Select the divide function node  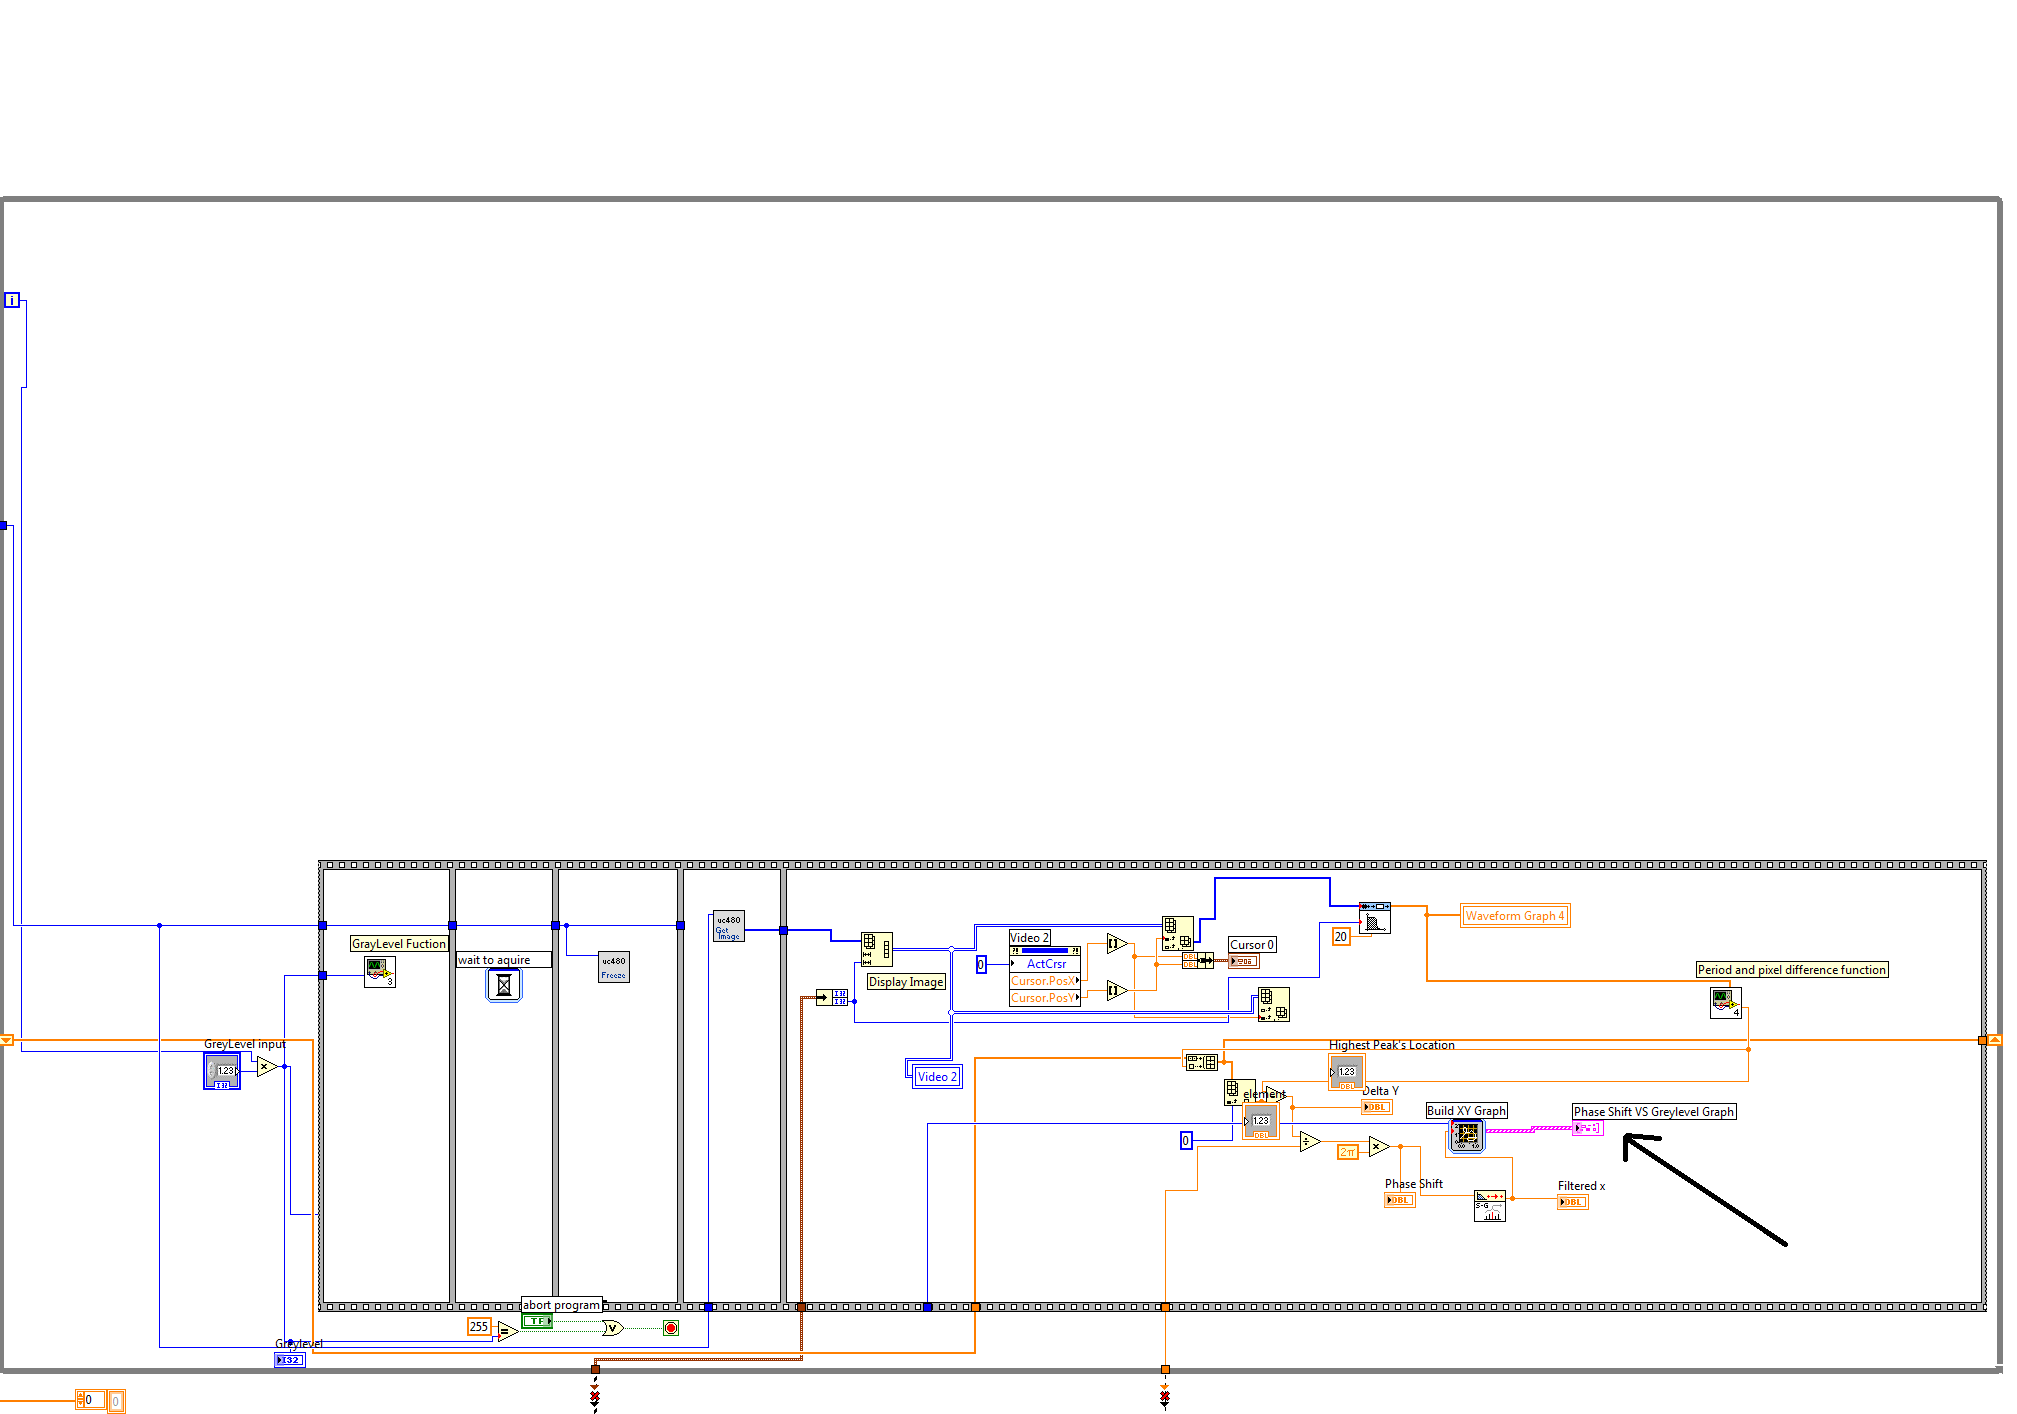click(x=1309, y=1142)
